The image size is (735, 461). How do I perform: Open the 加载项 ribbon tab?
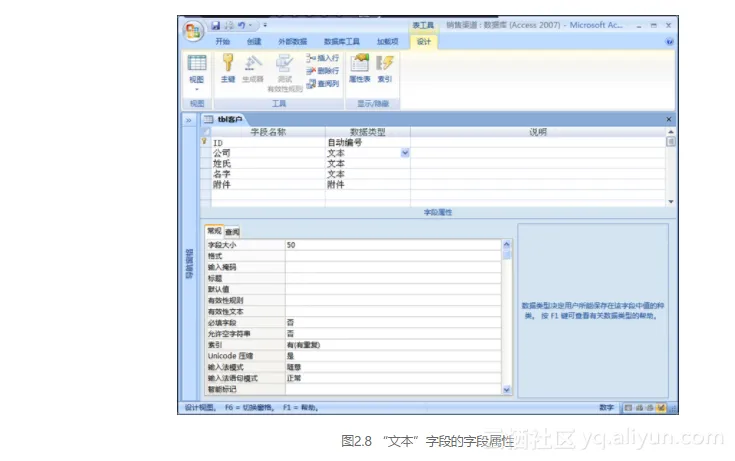point(388,42)
